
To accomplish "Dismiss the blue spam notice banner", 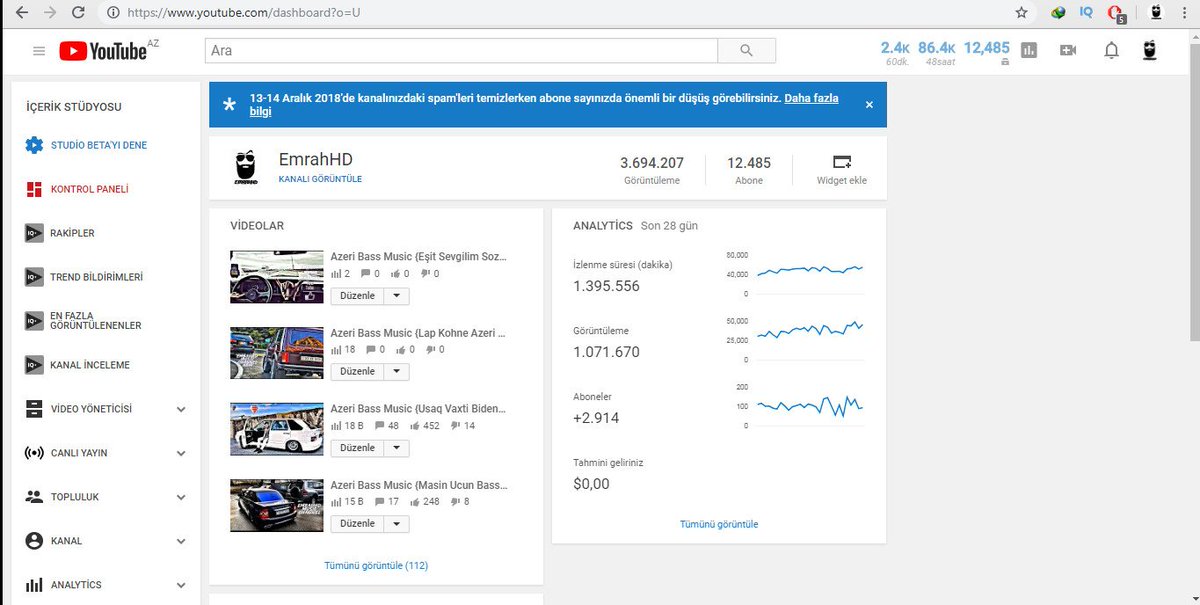I will click(x=869, y=104).
